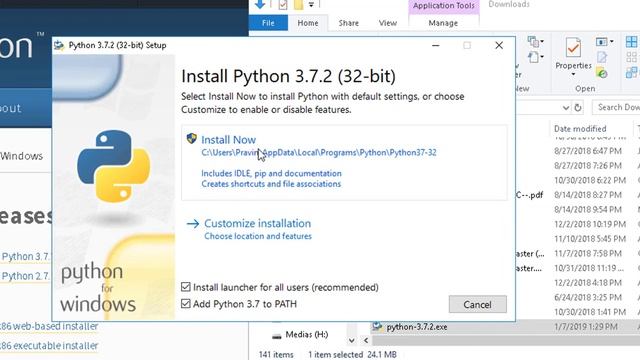Screen dimensions: 640x360
Task: Open x86 executable installer link
Action: 49,346
